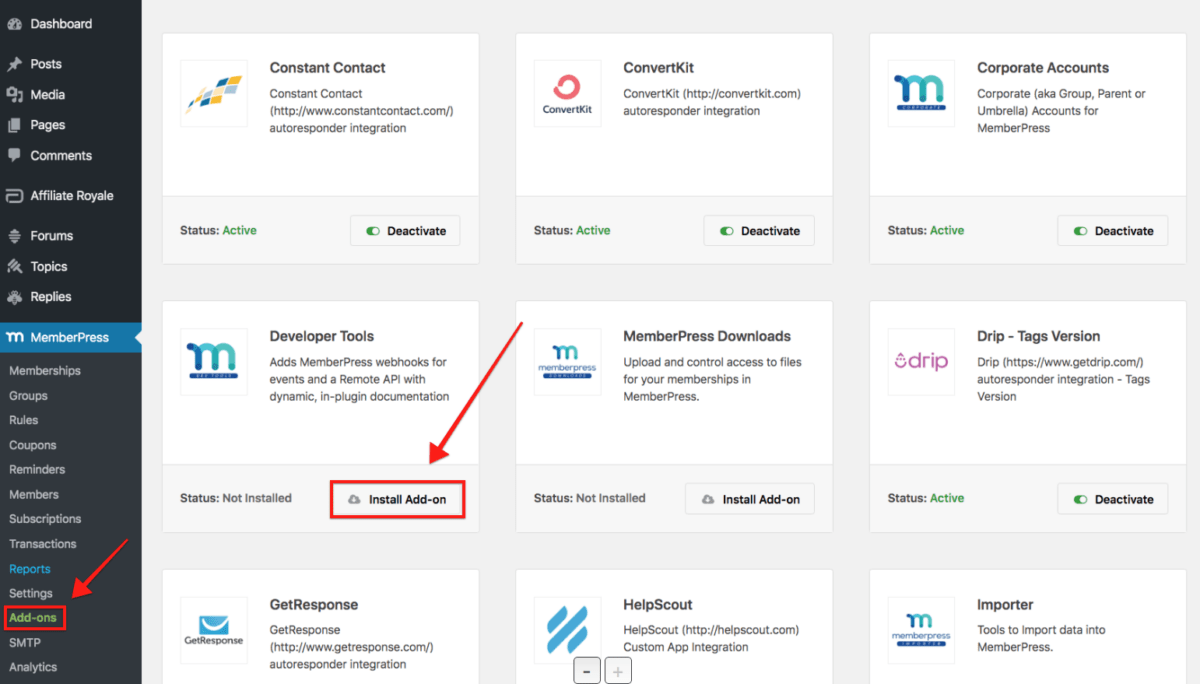Expand the MemberPress sidebar menu

(x=70, y=337)
